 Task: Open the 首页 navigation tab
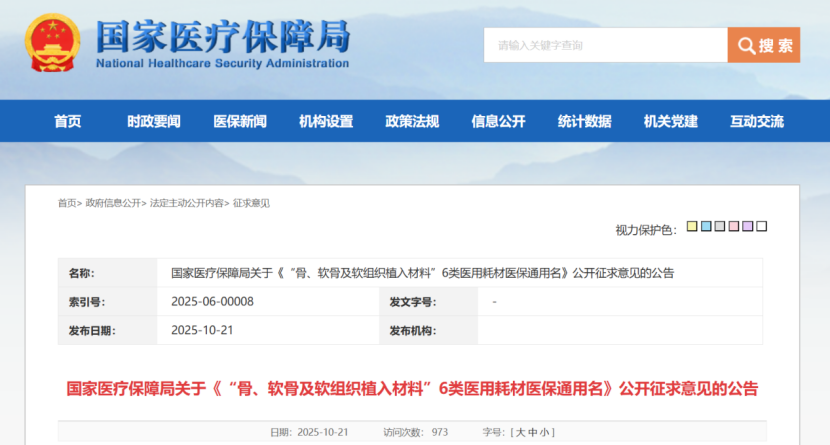click(68, 121)
